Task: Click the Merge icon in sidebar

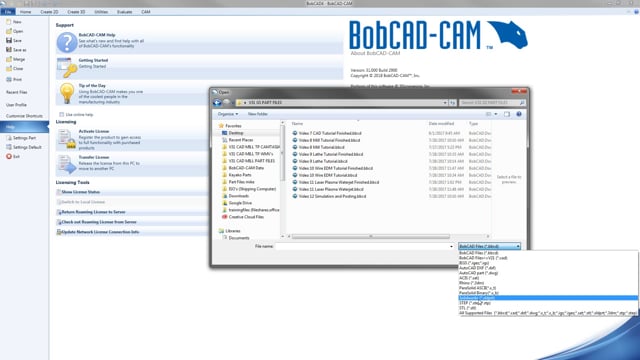Action: pyautogui.click(x=9, y=59)
